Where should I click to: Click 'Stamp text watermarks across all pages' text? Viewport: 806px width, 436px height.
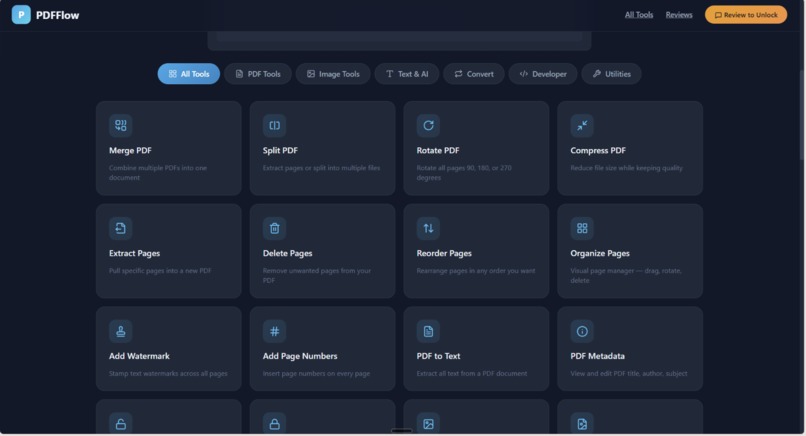coord(168,374)
